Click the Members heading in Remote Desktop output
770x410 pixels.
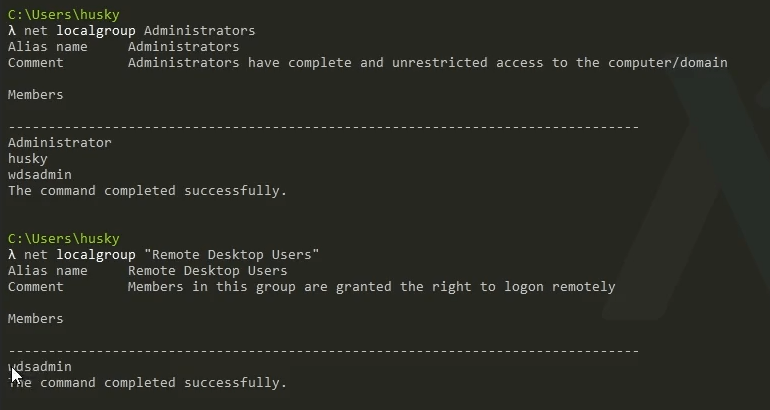[35, 319]
